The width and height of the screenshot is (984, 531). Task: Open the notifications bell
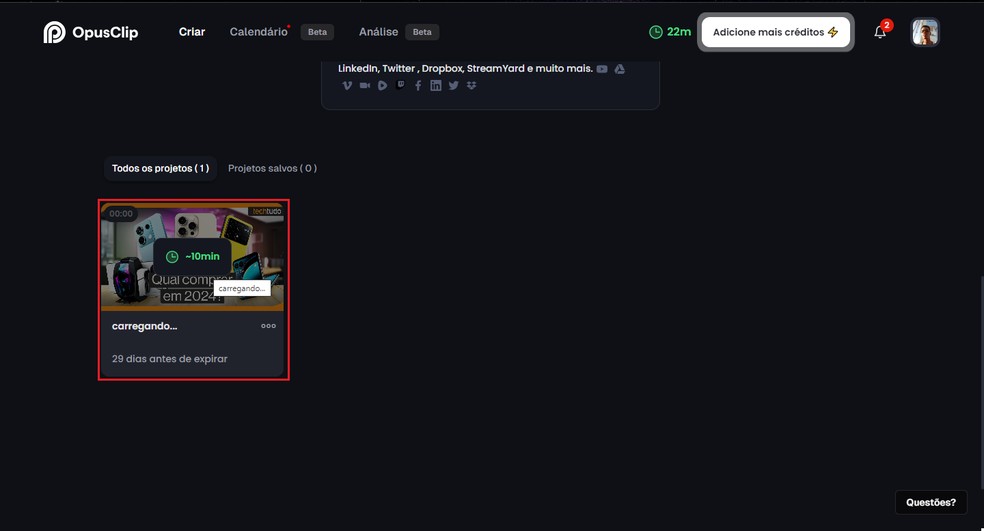[x=880, y=32]
